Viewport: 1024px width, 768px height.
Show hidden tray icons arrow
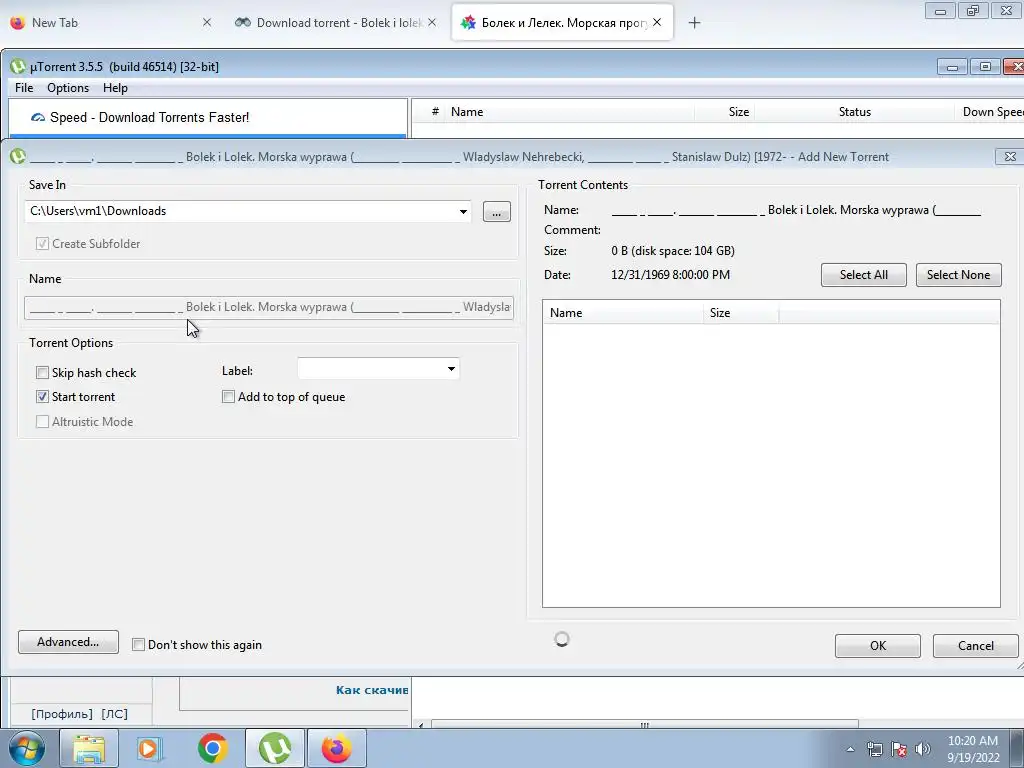850,749
